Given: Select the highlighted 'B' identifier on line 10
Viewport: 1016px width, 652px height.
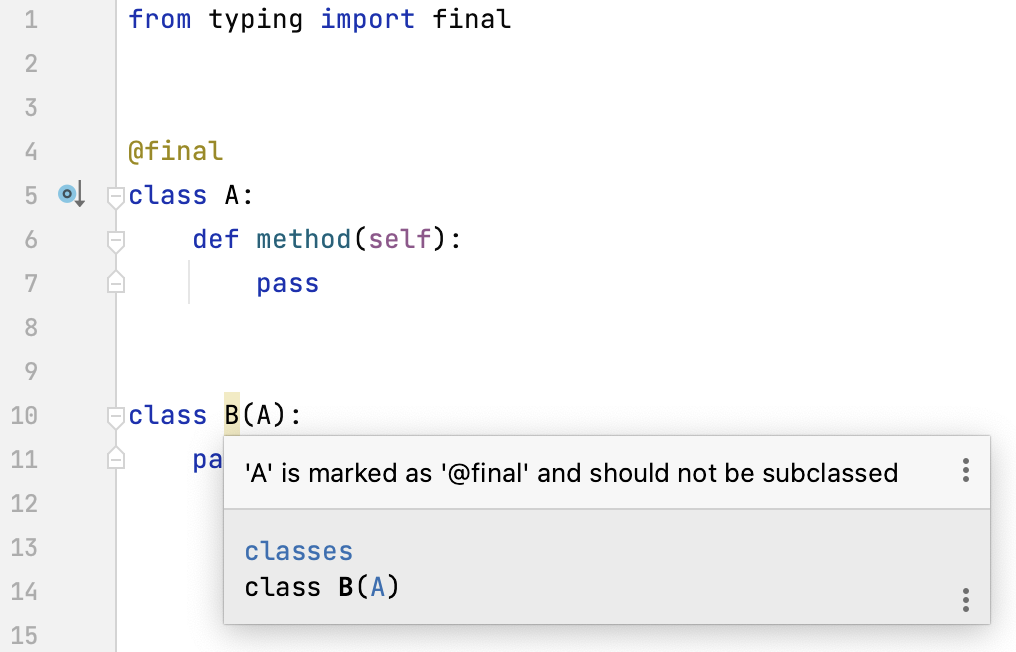Looking at the screenshot, I should 230,415.
